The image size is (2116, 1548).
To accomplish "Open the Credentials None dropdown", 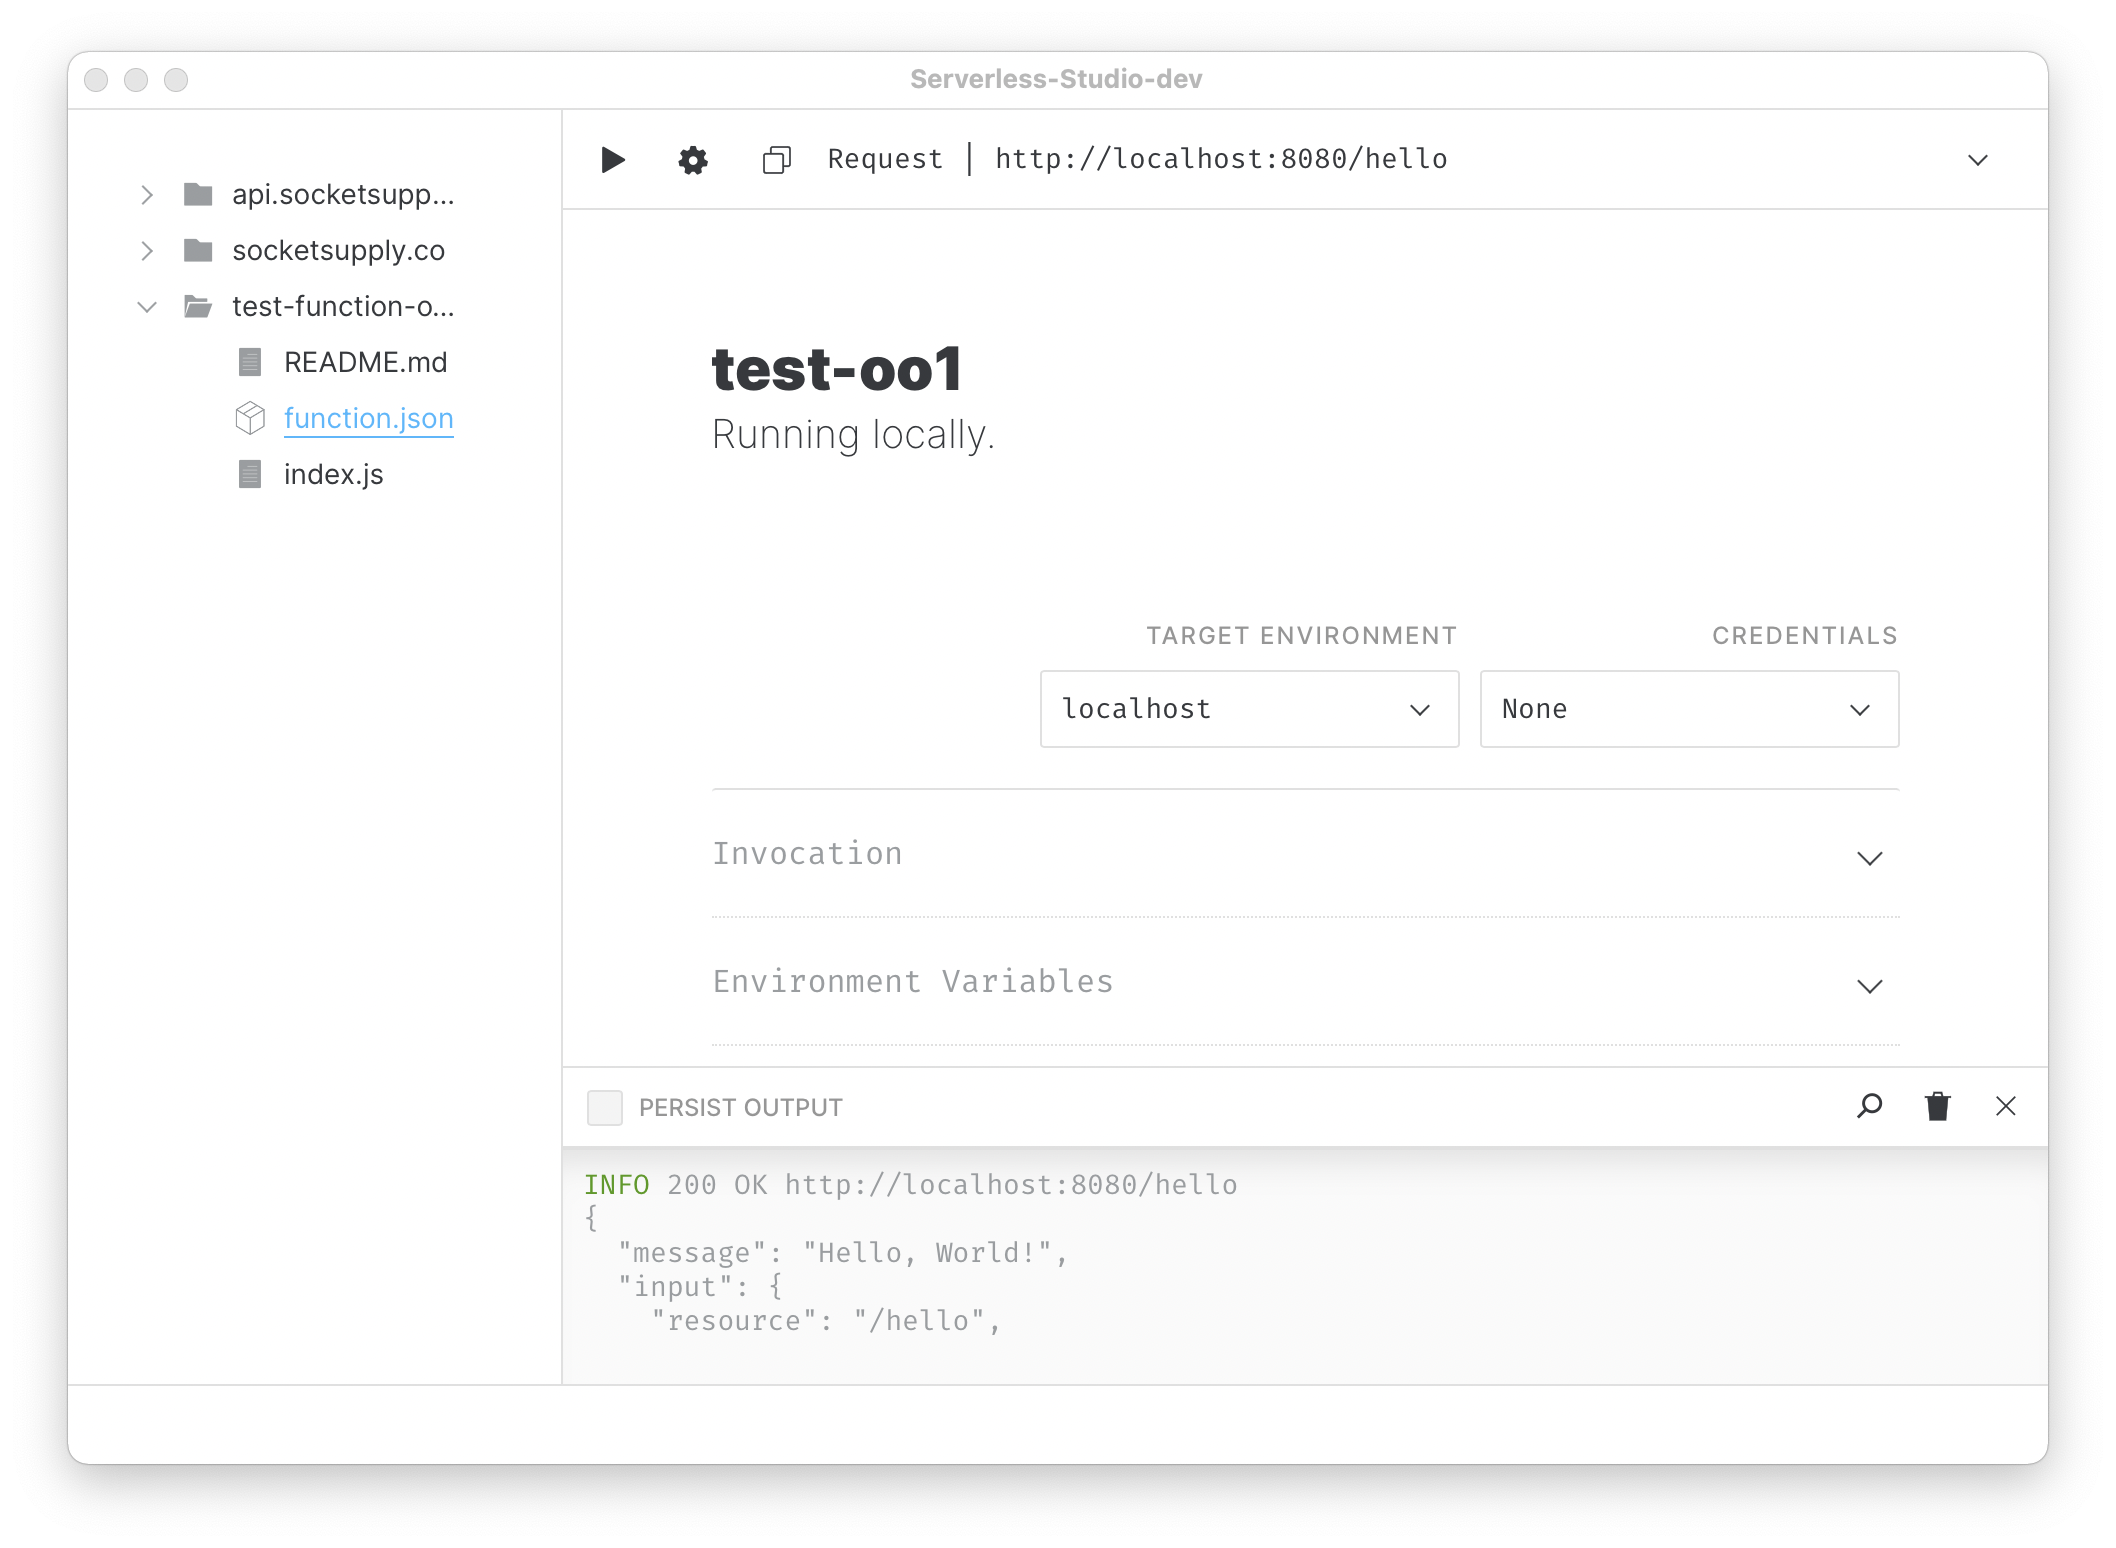I will (1689, 709).
